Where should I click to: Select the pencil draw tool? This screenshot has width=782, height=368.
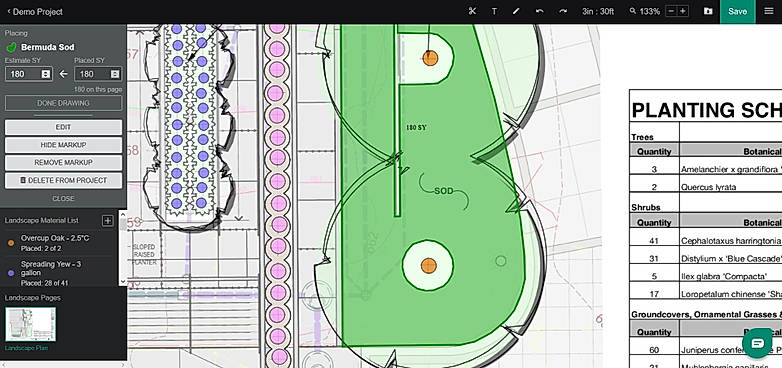516,11
